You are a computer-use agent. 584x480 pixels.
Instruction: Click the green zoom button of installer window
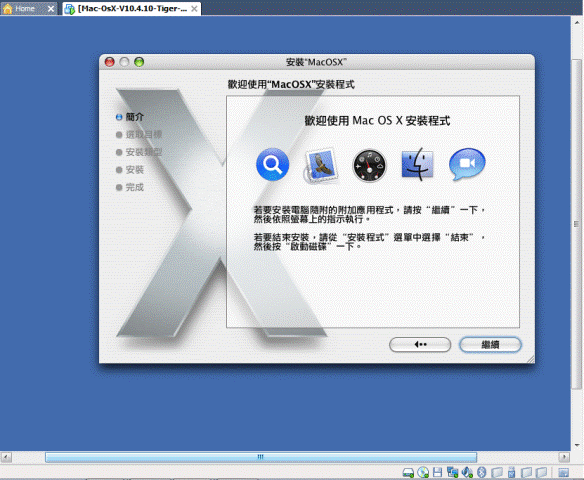coord(139,62)
